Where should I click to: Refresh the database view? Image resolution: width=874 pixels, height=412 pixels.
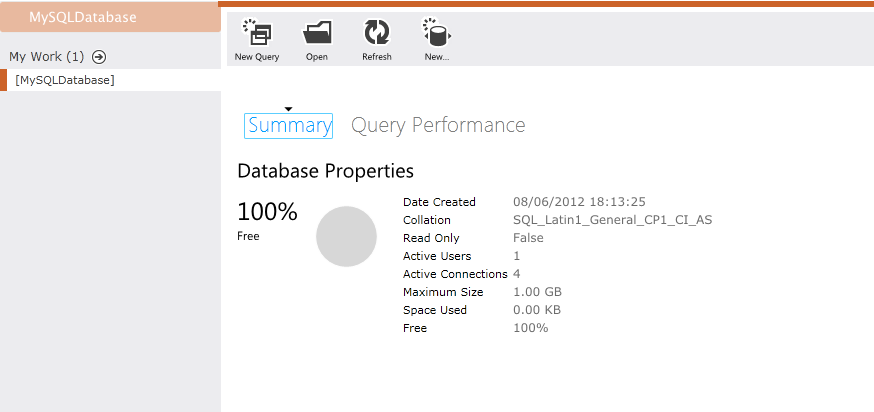376,35
